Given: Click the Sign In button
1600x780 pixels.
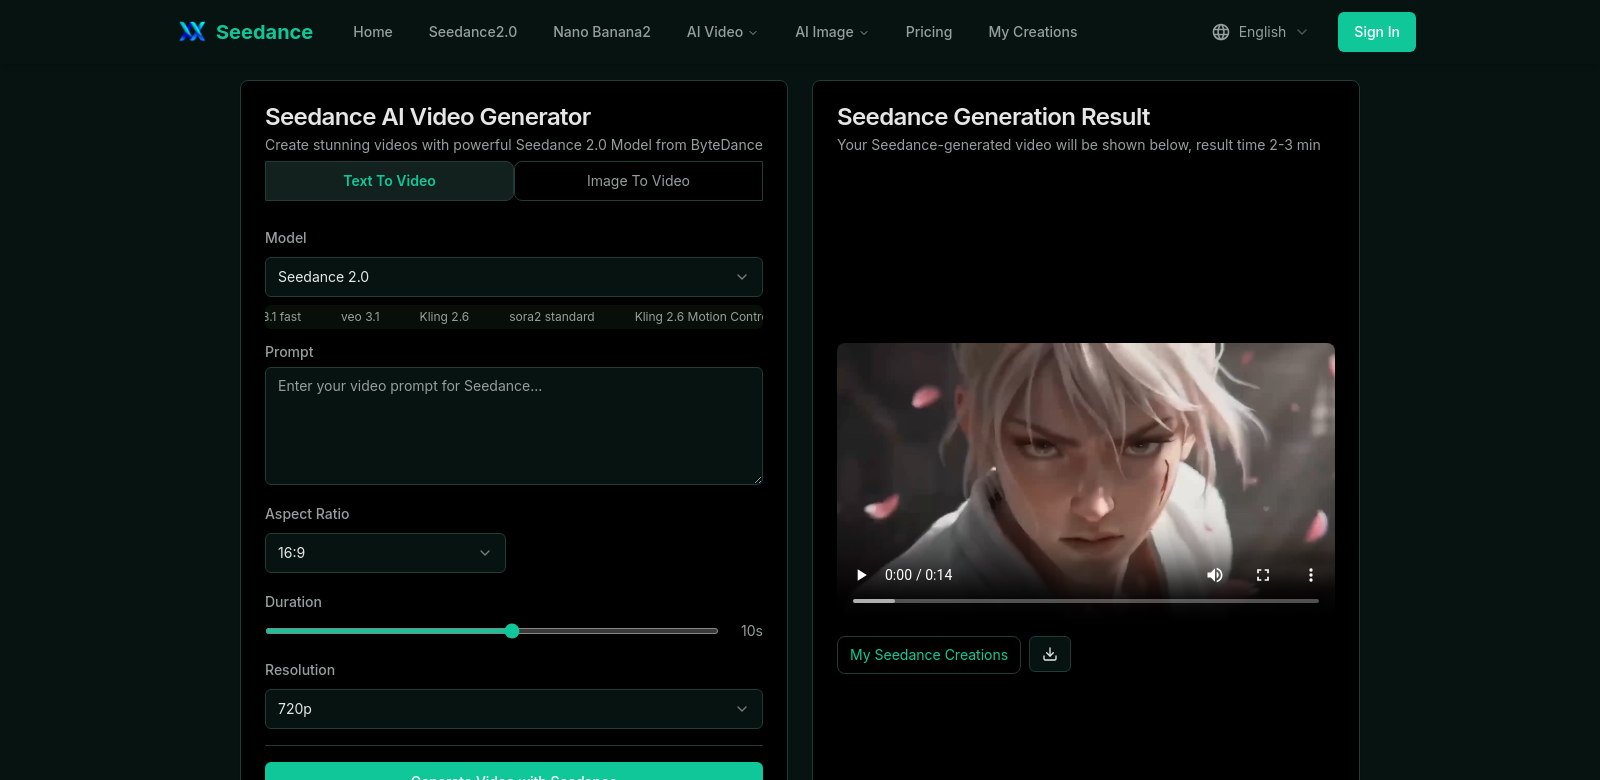Looking at the screenshot, I should [x=1377, y=32].
